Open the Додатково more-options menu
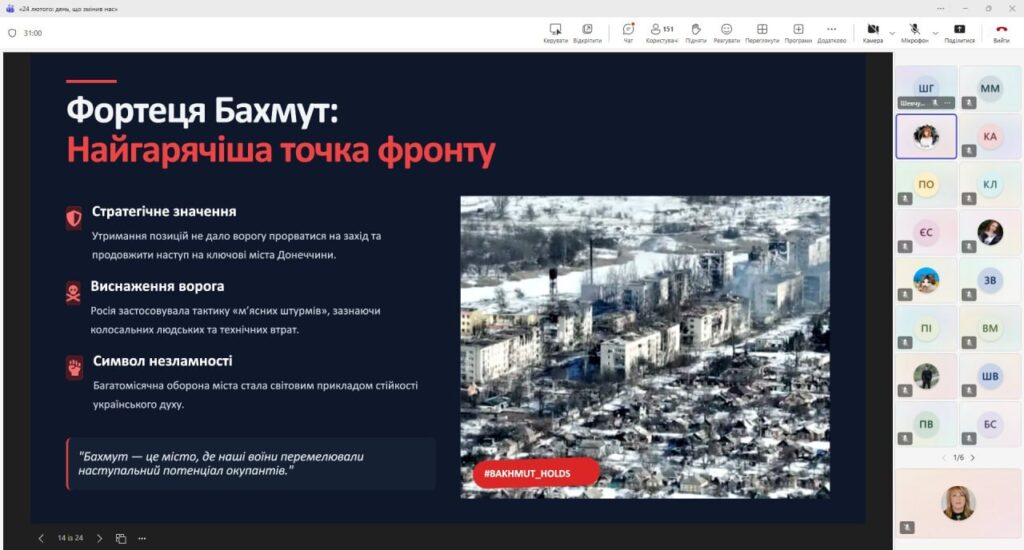Viewport: 1024px width, 550px height. tap(831, 33)
